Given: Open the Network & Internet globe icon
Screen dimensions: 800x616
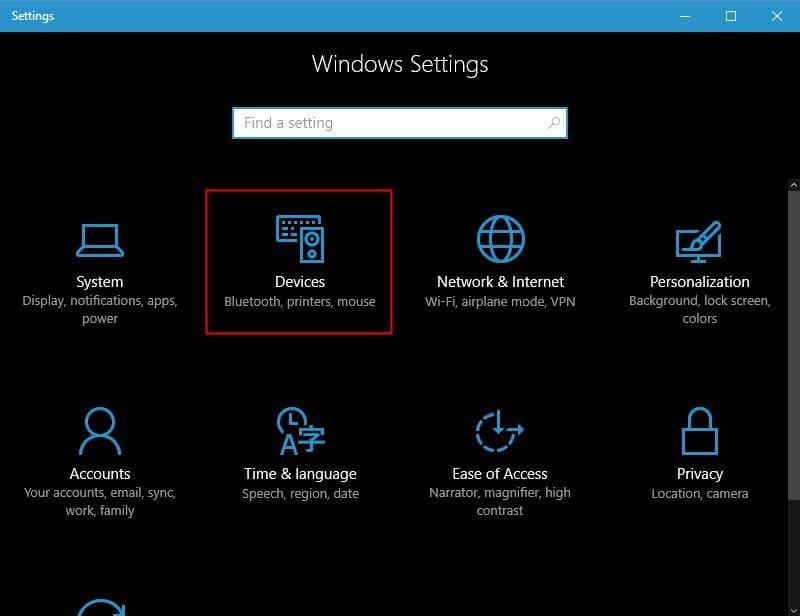Looking at the screenshot, I should pos(501,239).
